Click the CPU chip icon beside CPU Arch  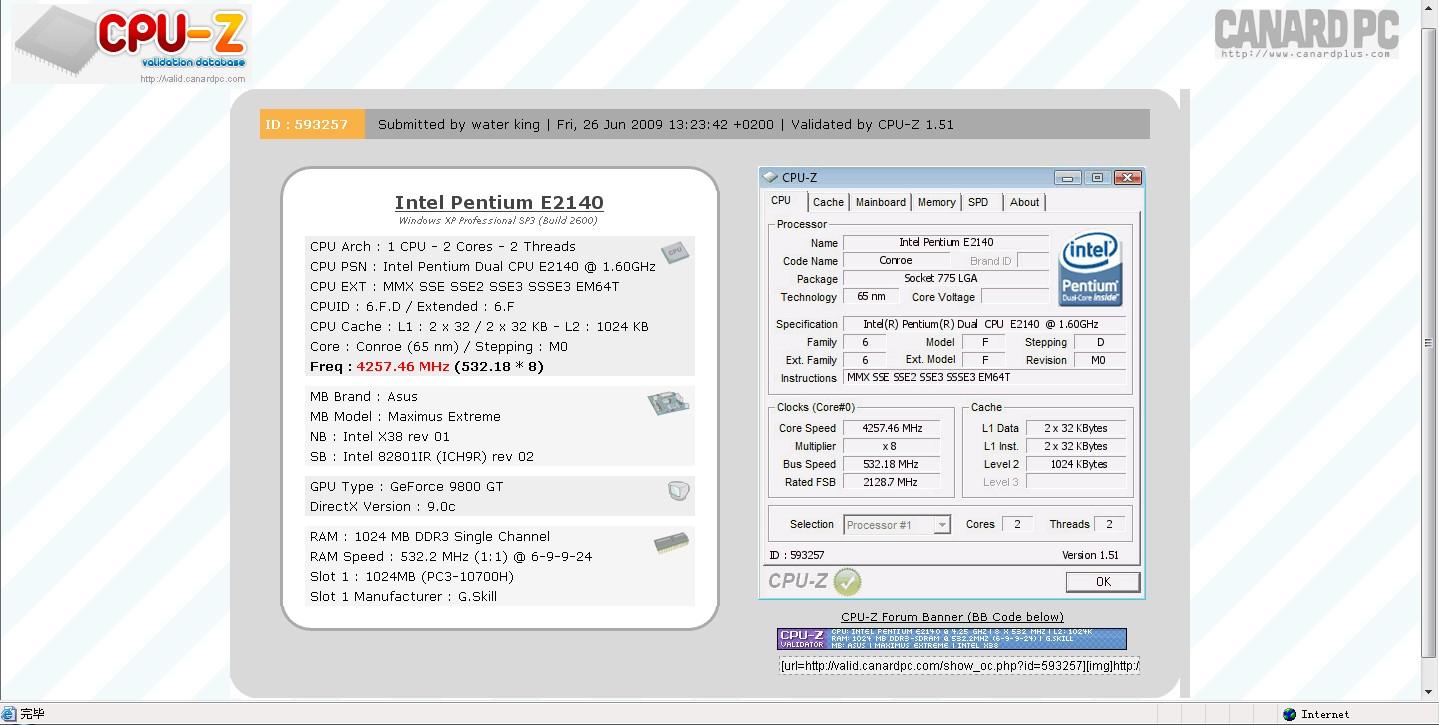675,252
